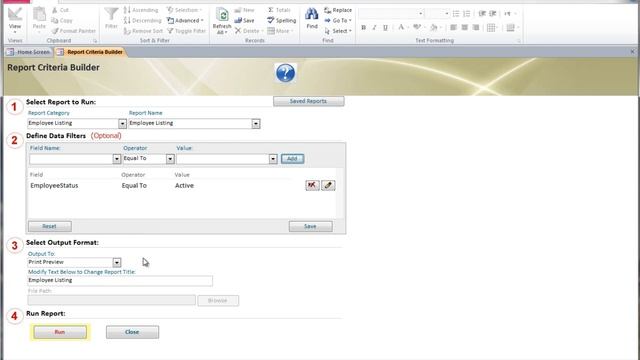The image size is (640, 360).
Task: Click Toggle Filter
Action: click(186, 31)
